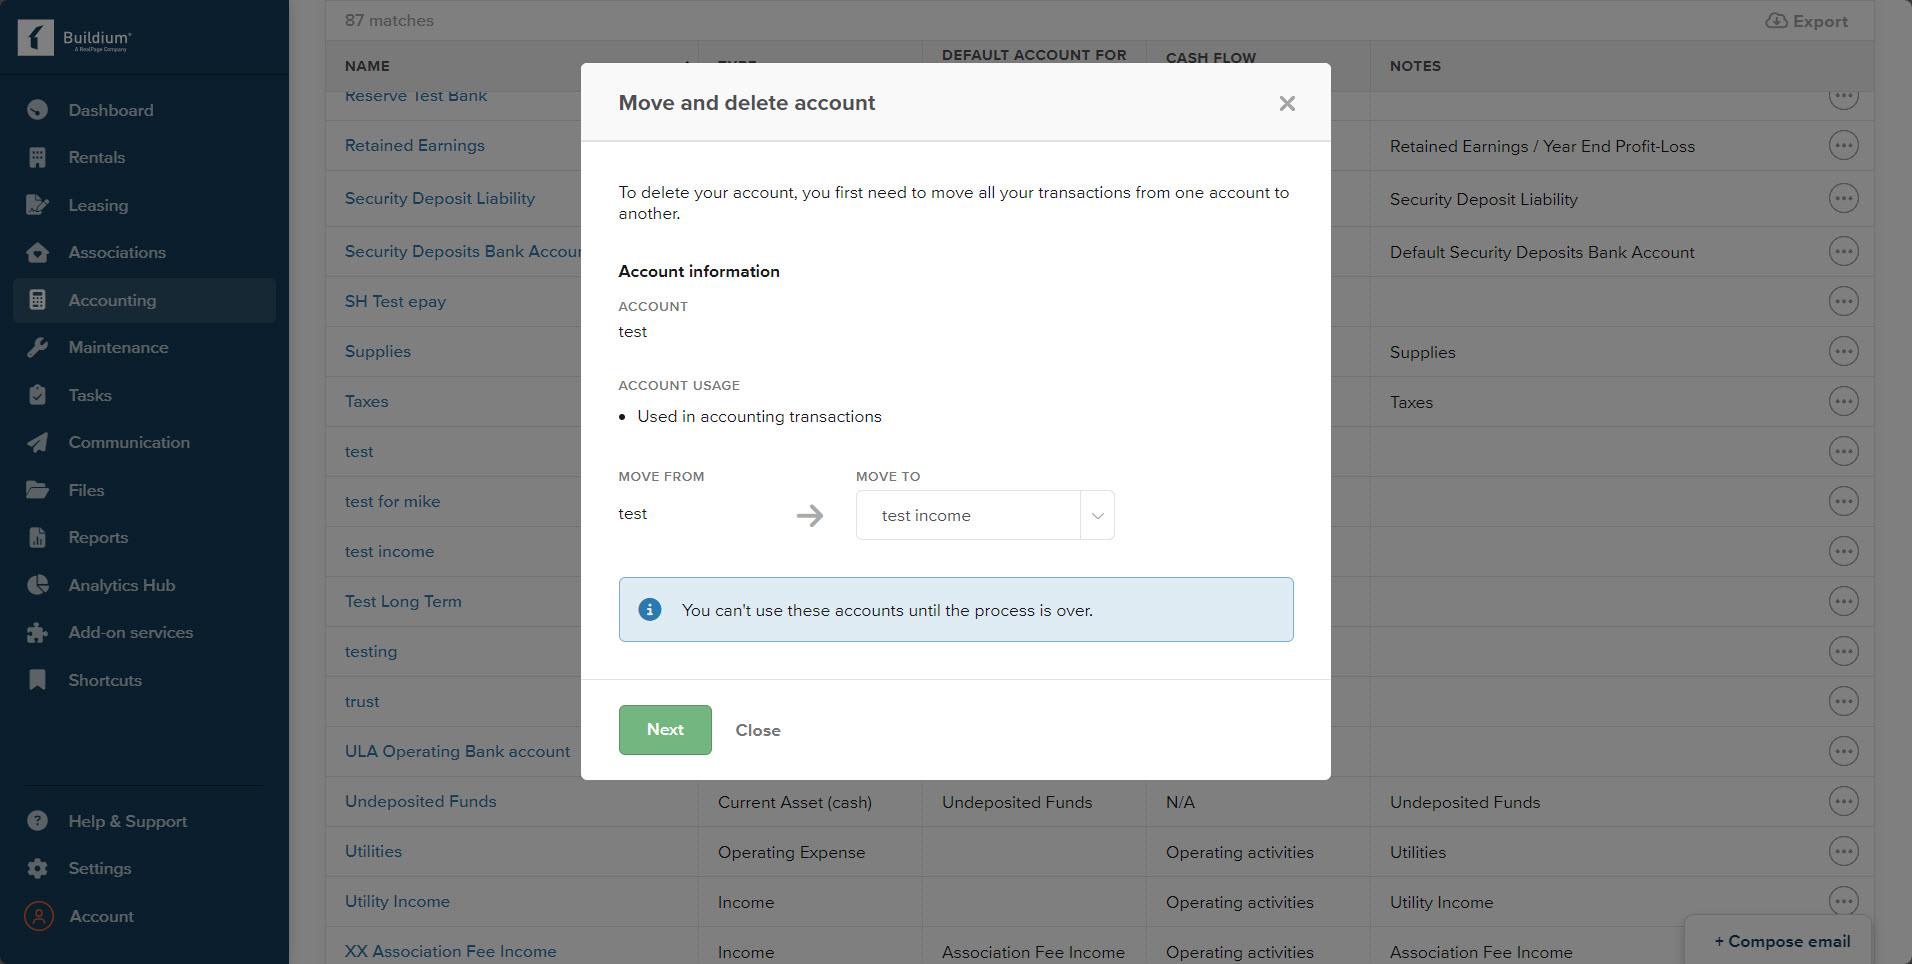Screen dimensions: 1912x964
Task: Click the Shortcuts bookmark icon
Action: click(38, 680)
